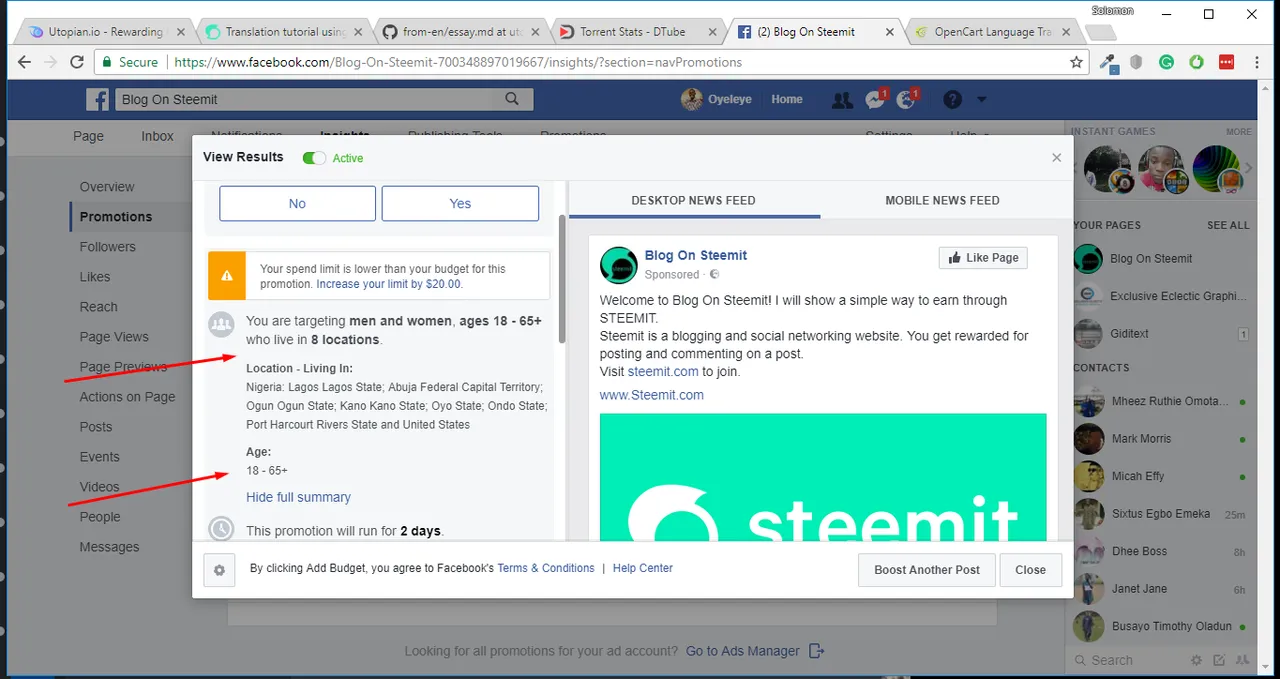Click the new message compose icon in chat bar
Viewport: 1280px width, 679px height.
click(1219, 660)
